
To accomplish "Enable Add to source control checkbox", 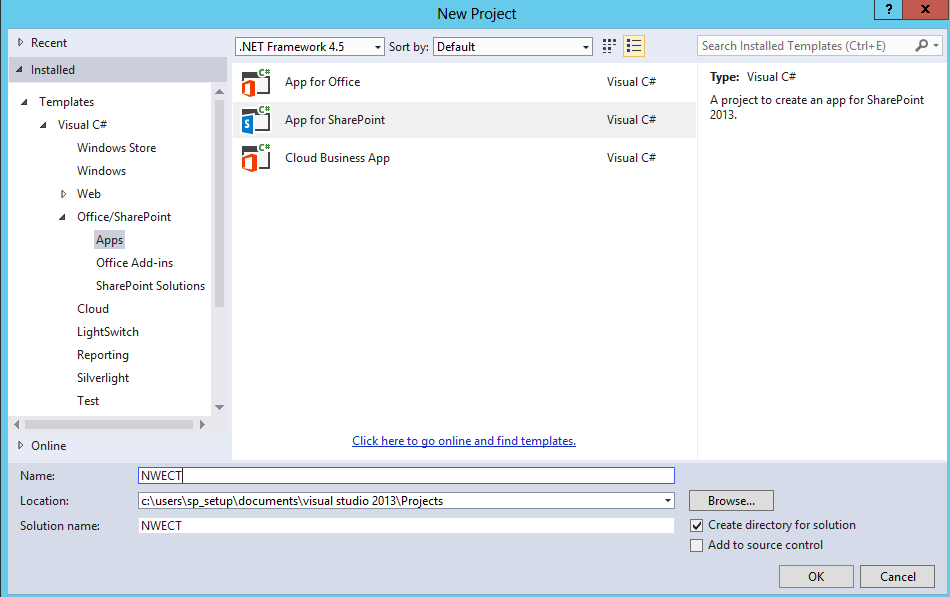I will [x=697, y=545].
